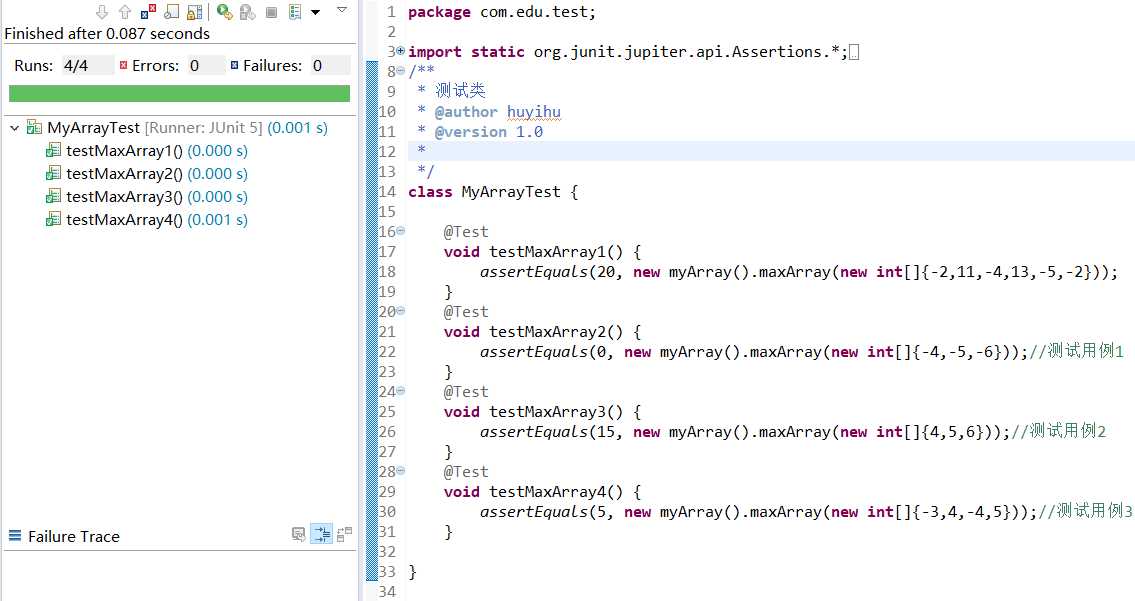Select testMaxArray3() result row
The image size is (1135, 601).
157,196
